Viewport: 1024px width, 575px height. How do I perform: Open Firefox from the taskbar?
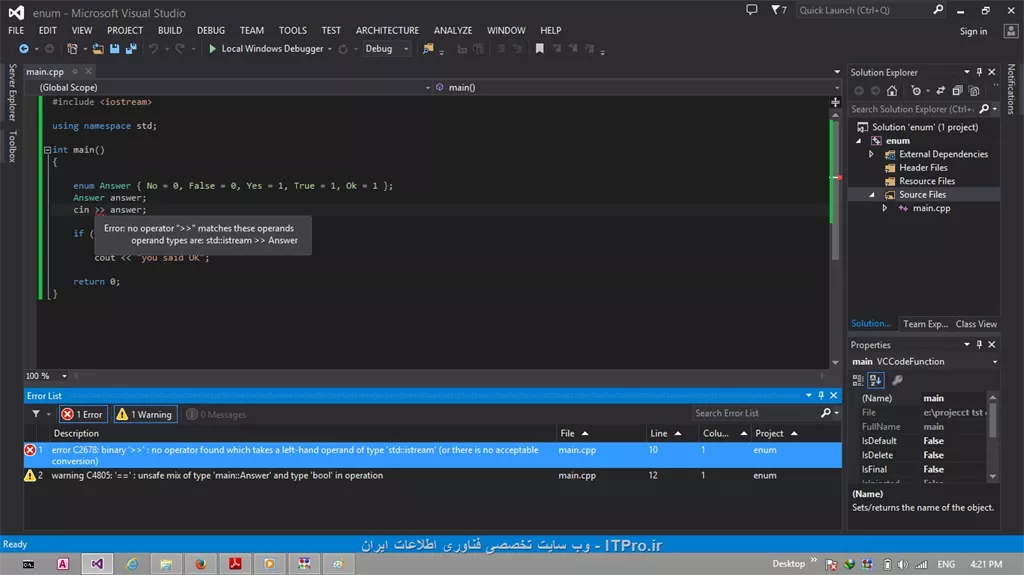click(200, 564)
